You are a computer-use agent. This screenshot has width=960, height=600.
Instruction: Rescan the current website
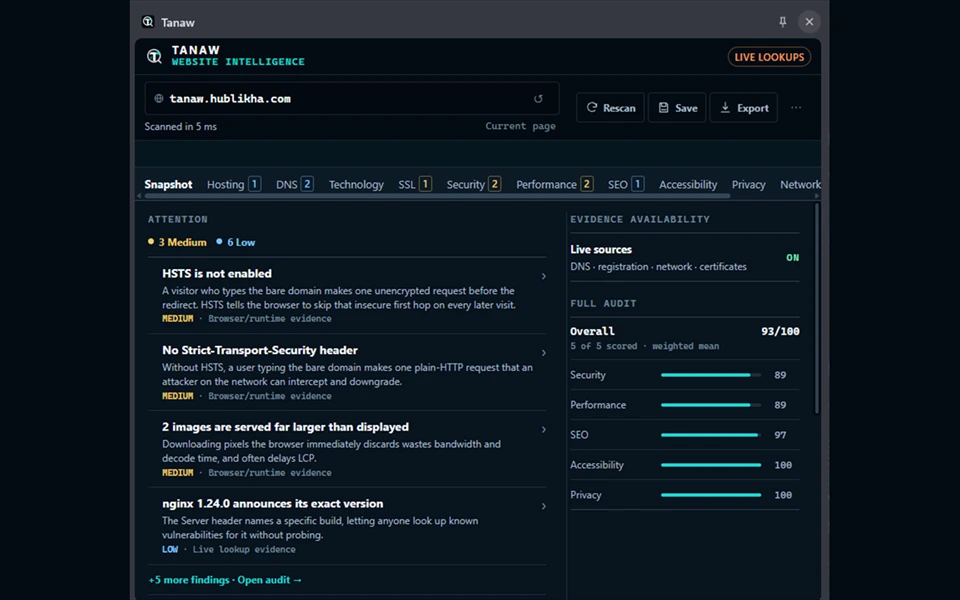coord(610,108)
